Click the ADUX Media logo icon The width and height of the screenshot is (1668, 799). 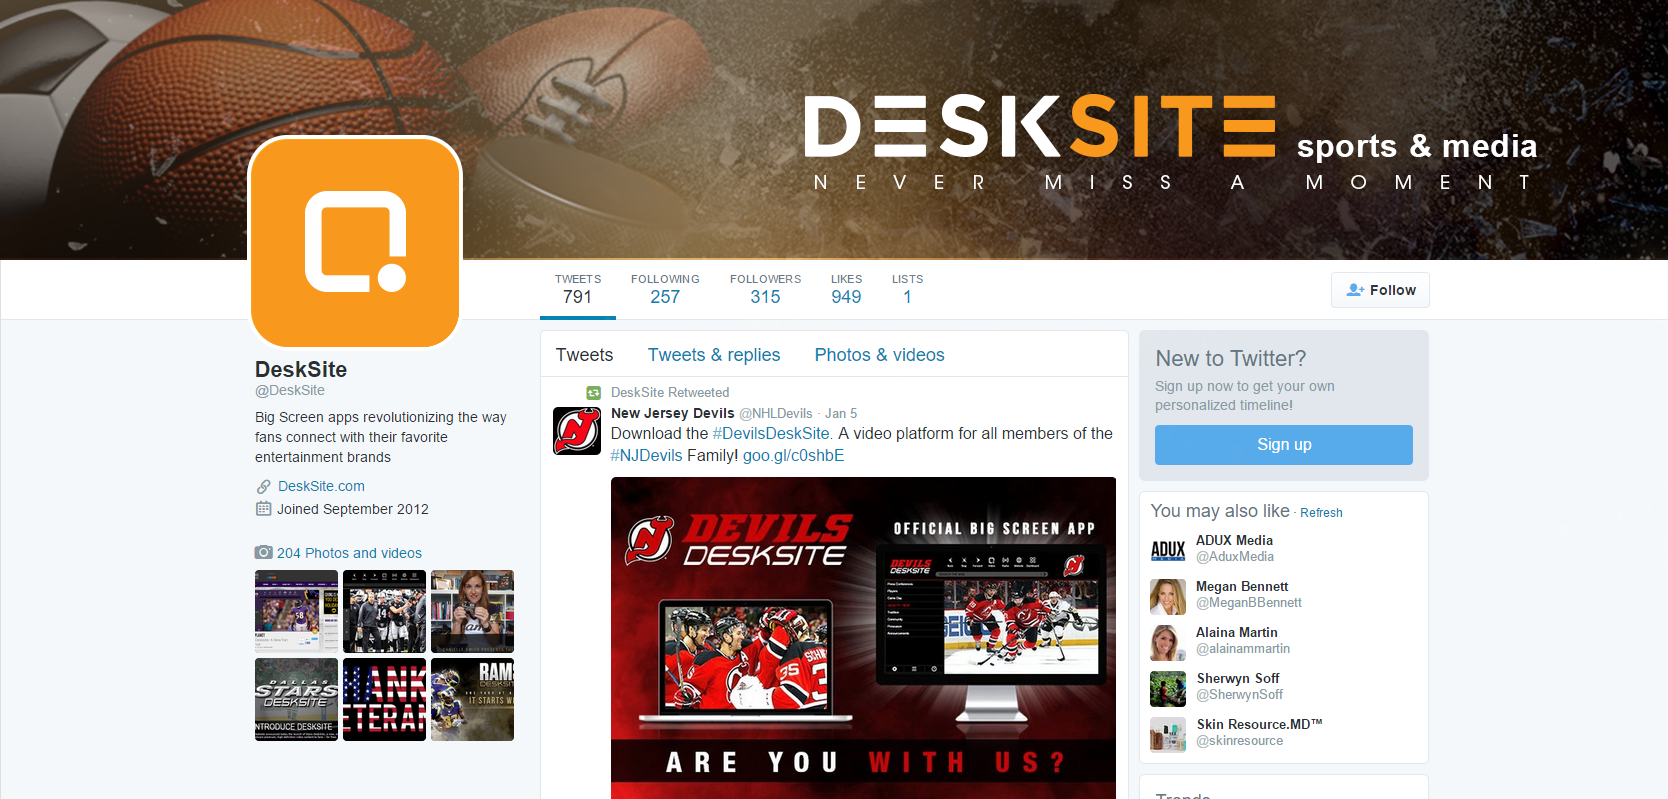click(1168, 550)
